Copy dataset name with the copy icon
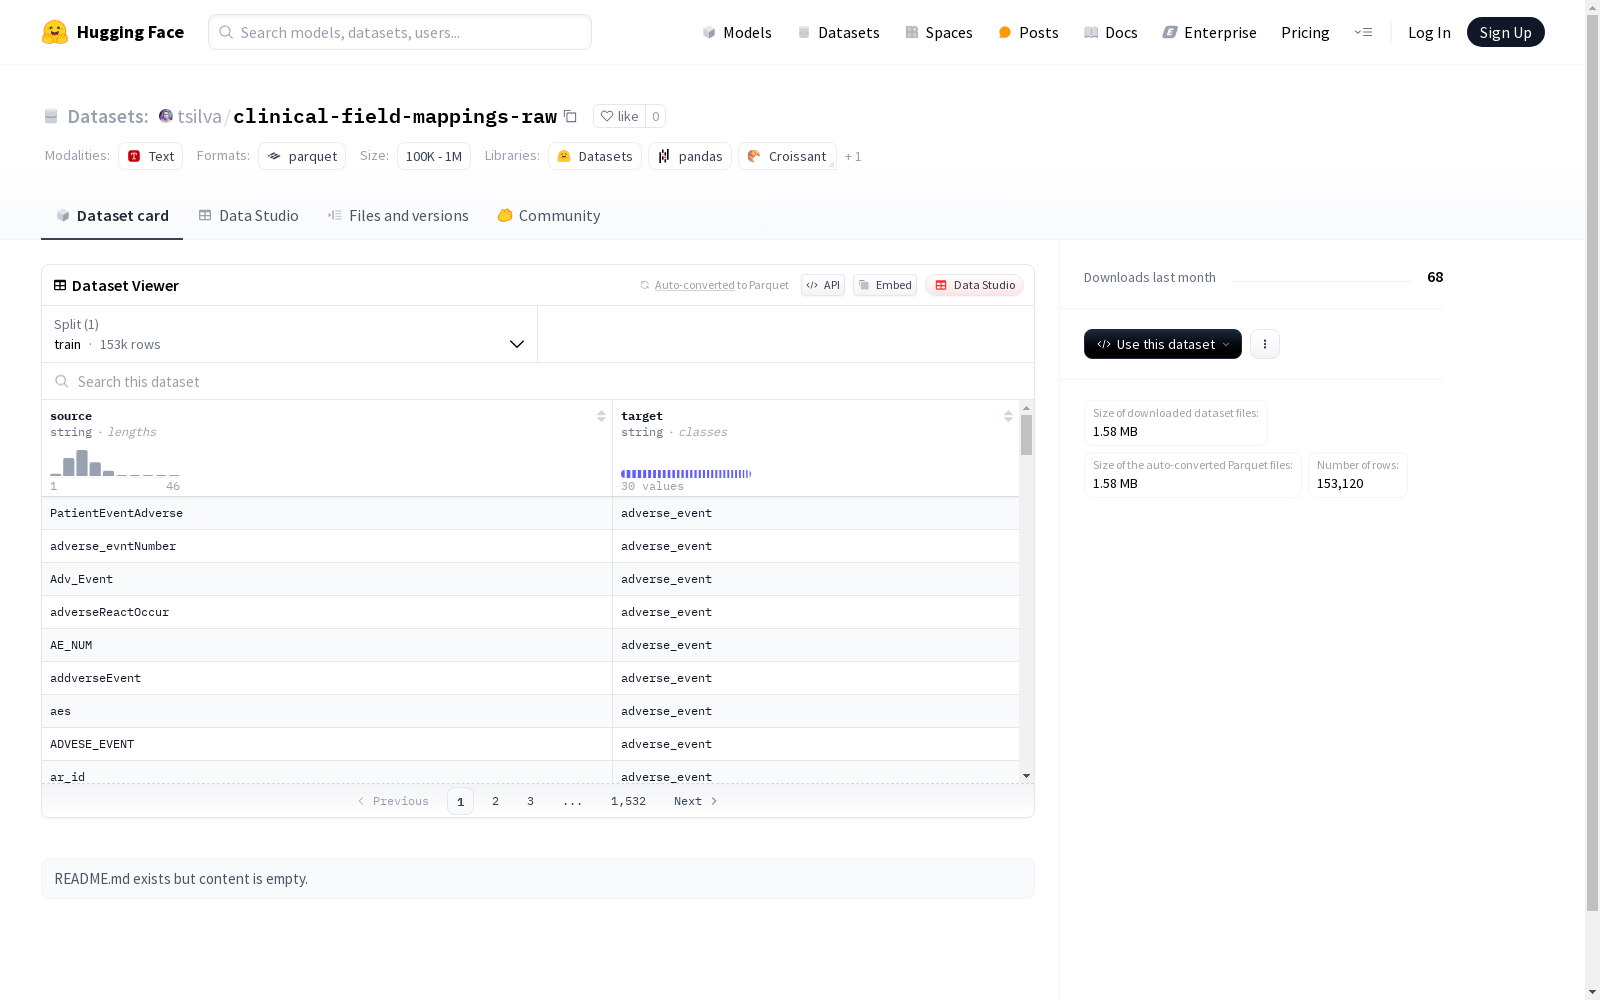Screen dimensions: 1600x1000 click(570, 116)
